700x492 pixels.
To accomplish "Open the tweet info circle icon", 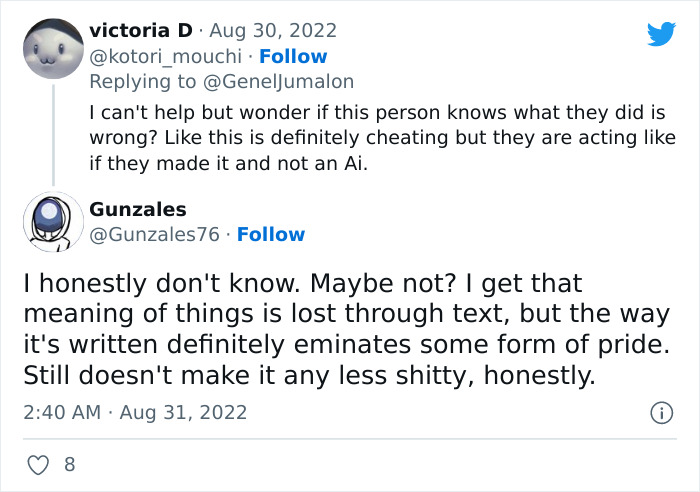I will coord(660,412).
